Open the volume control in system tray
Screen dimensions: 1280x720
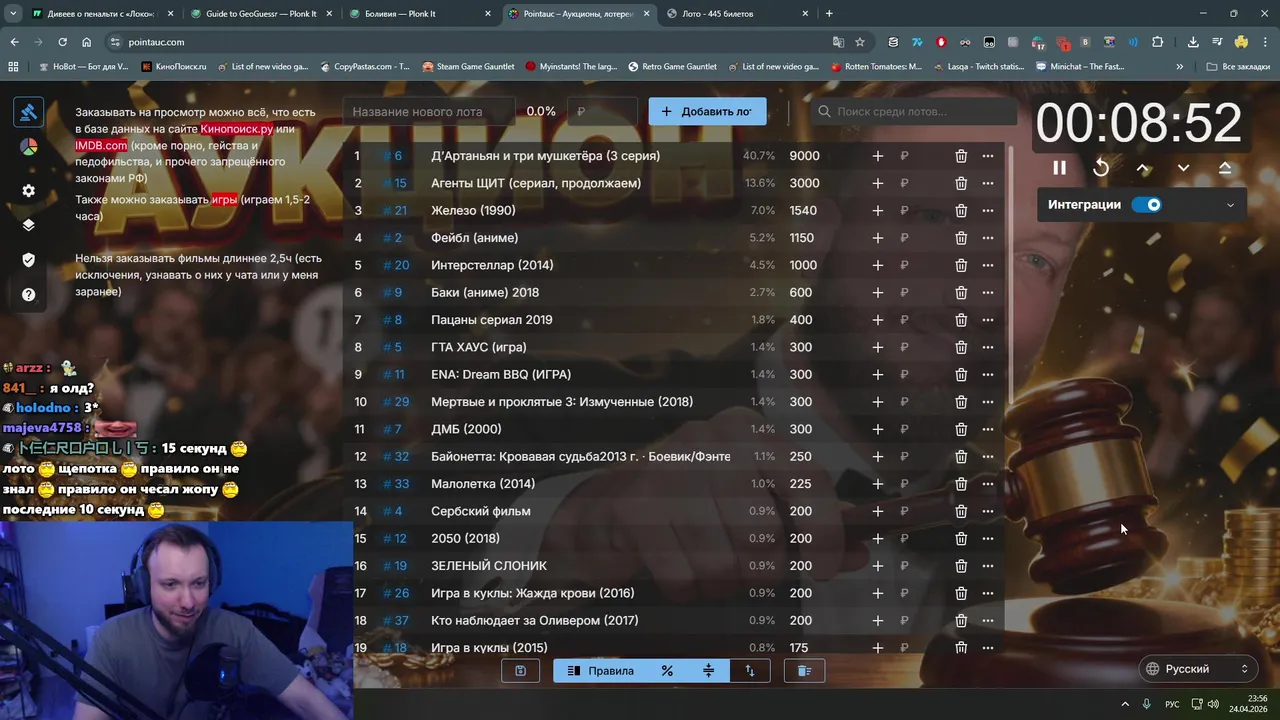pyautogui.click(x=1214, y=704)
